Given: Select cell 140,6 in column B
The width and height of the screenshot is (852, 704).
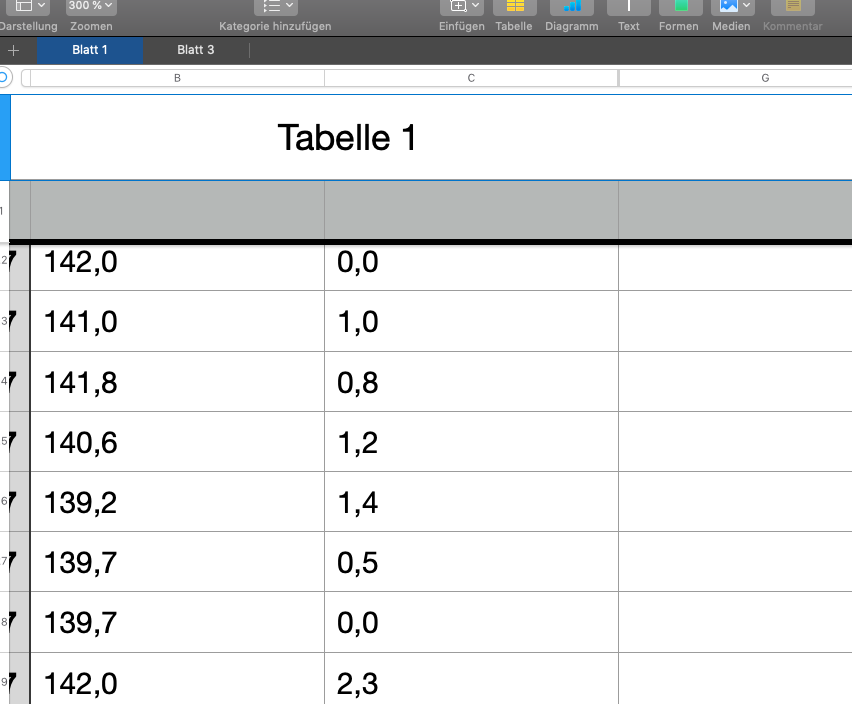Looking at the screenshot, I should pos(178,442).
